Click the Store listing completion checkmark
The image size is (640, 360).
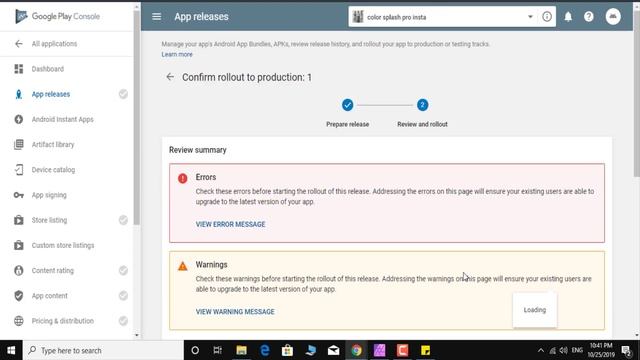coord(123,220)
